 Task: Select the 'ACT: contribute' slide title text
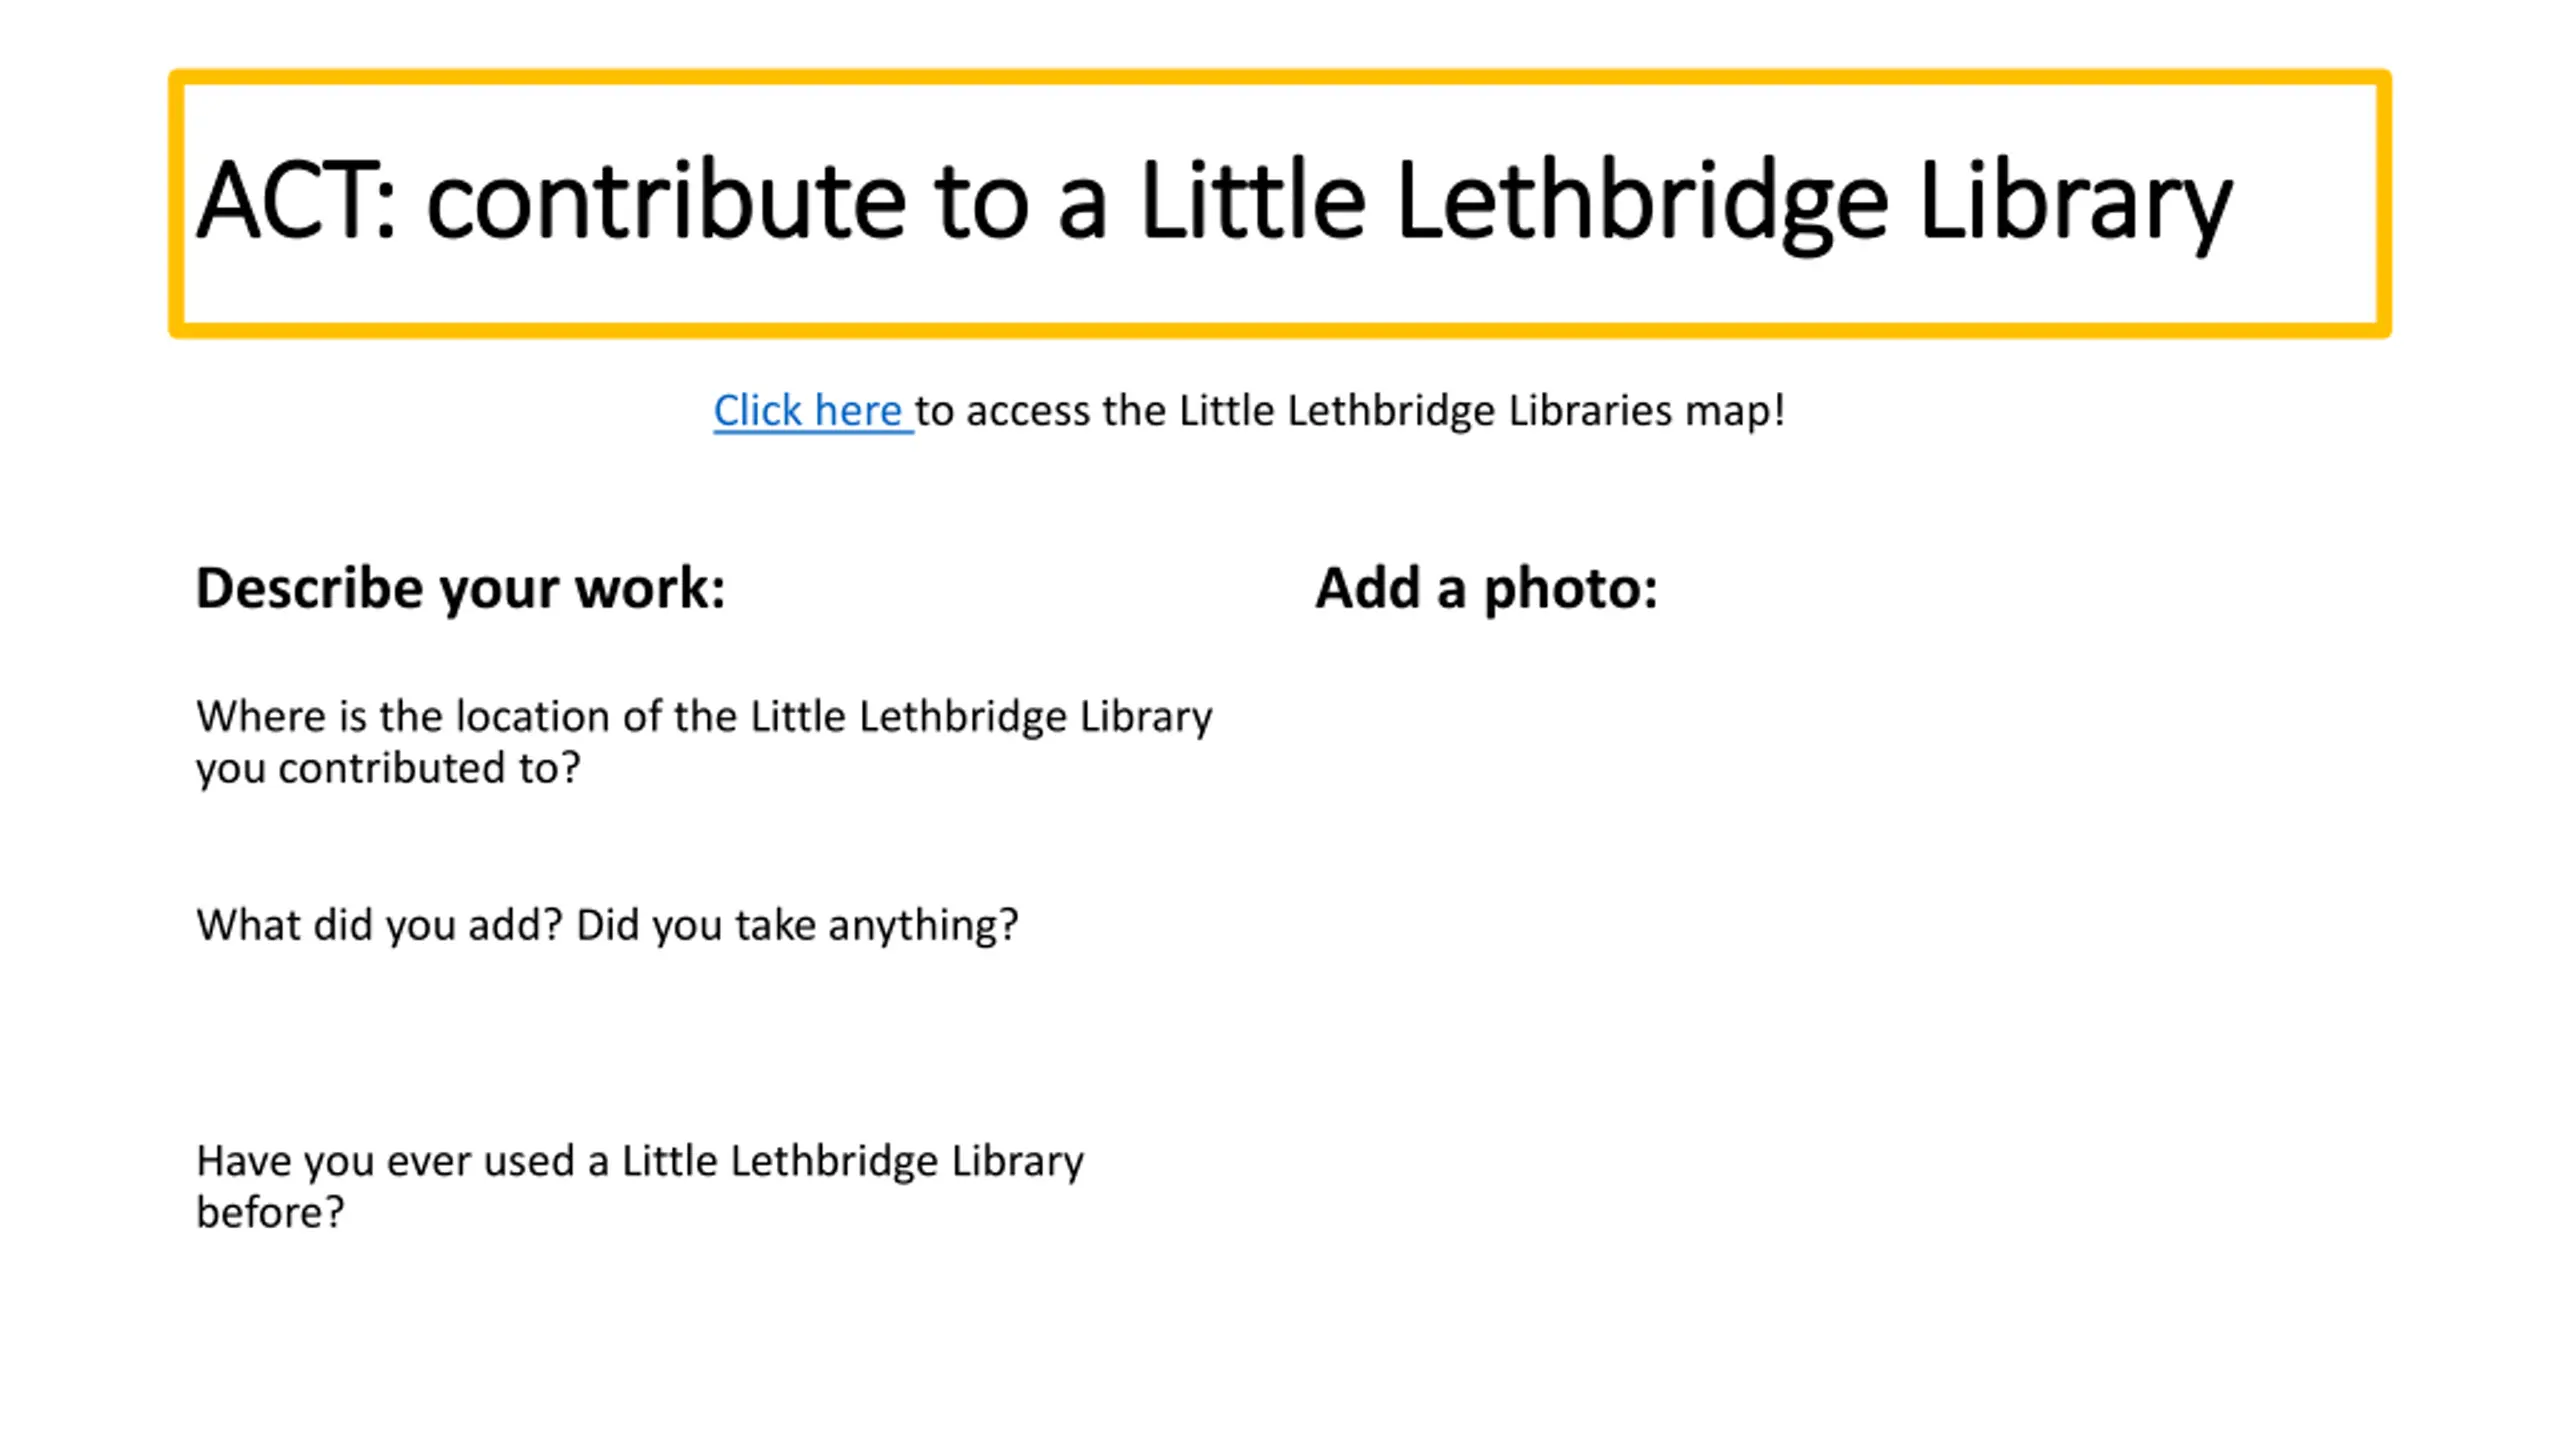[x=1214, y=201]
